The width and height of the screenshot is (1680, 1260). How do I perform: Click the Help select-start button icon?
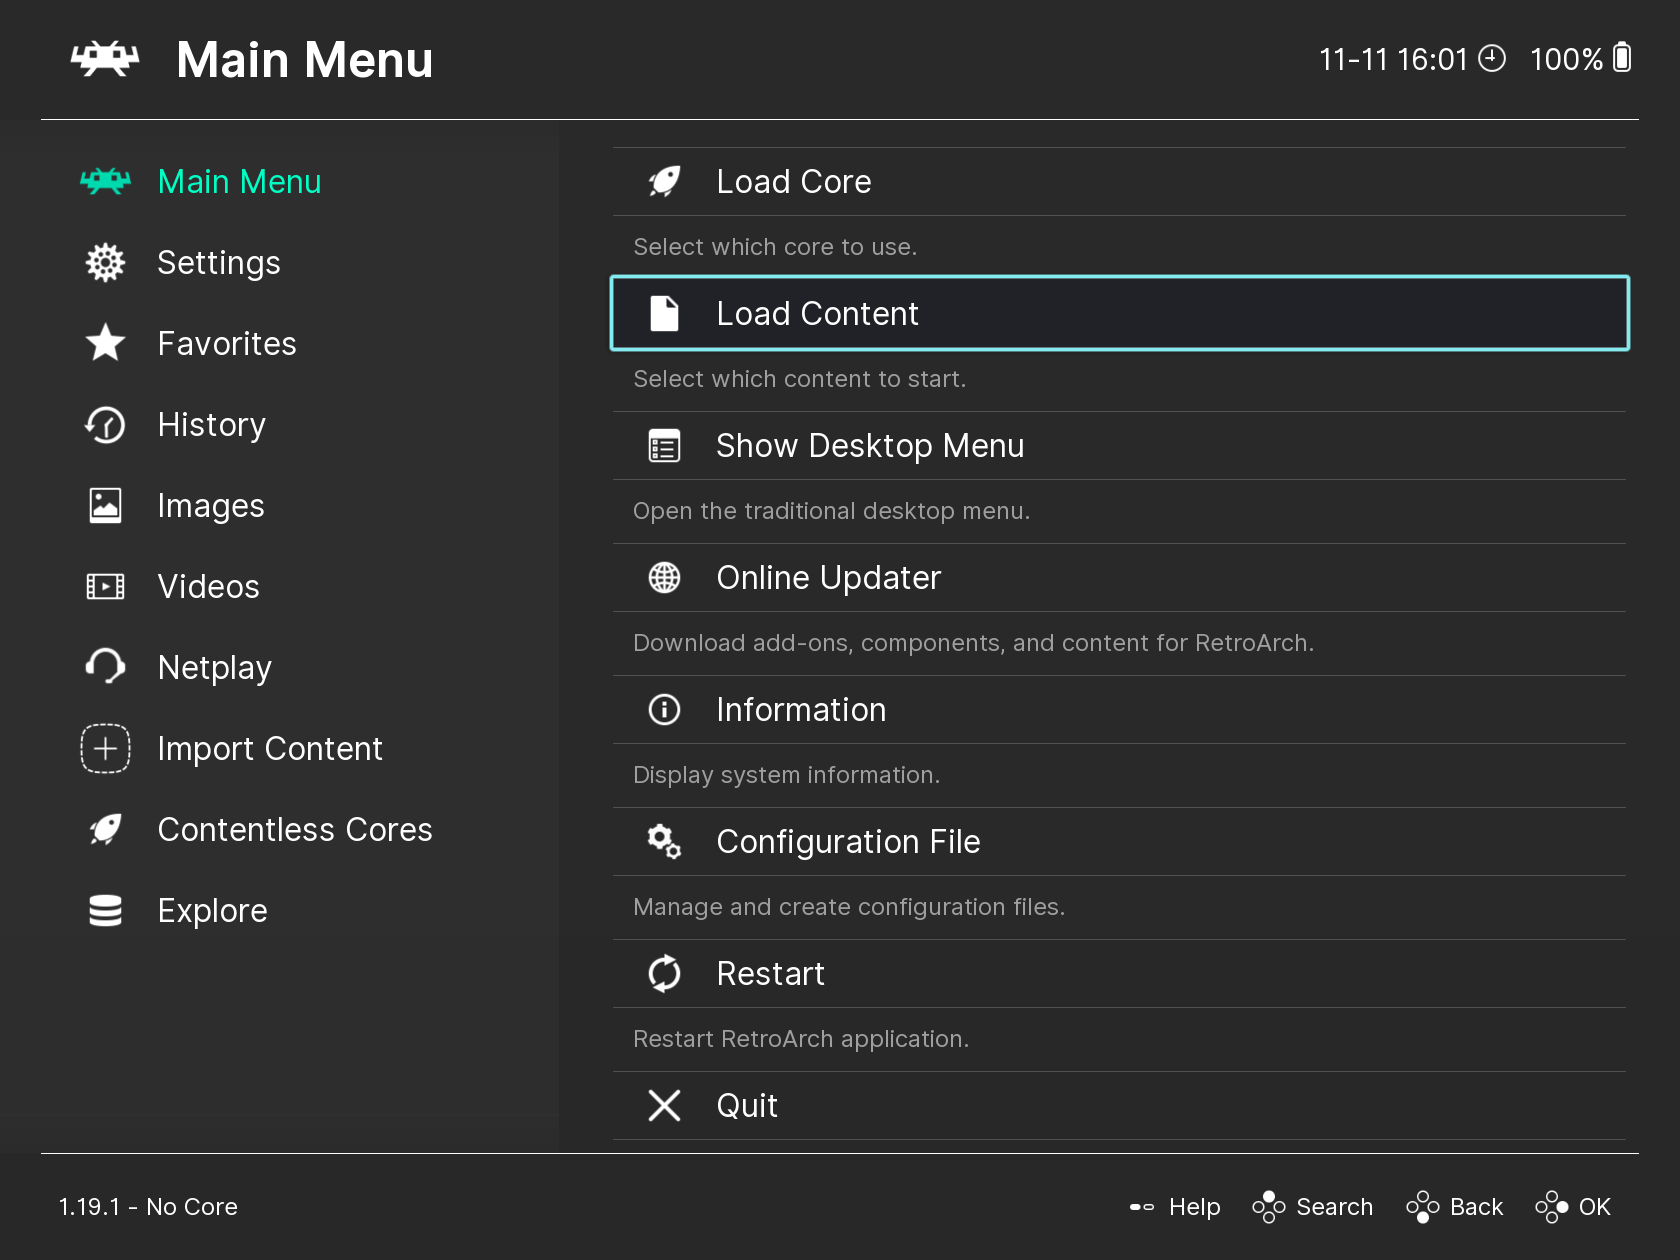[x=1142, y=1207]
